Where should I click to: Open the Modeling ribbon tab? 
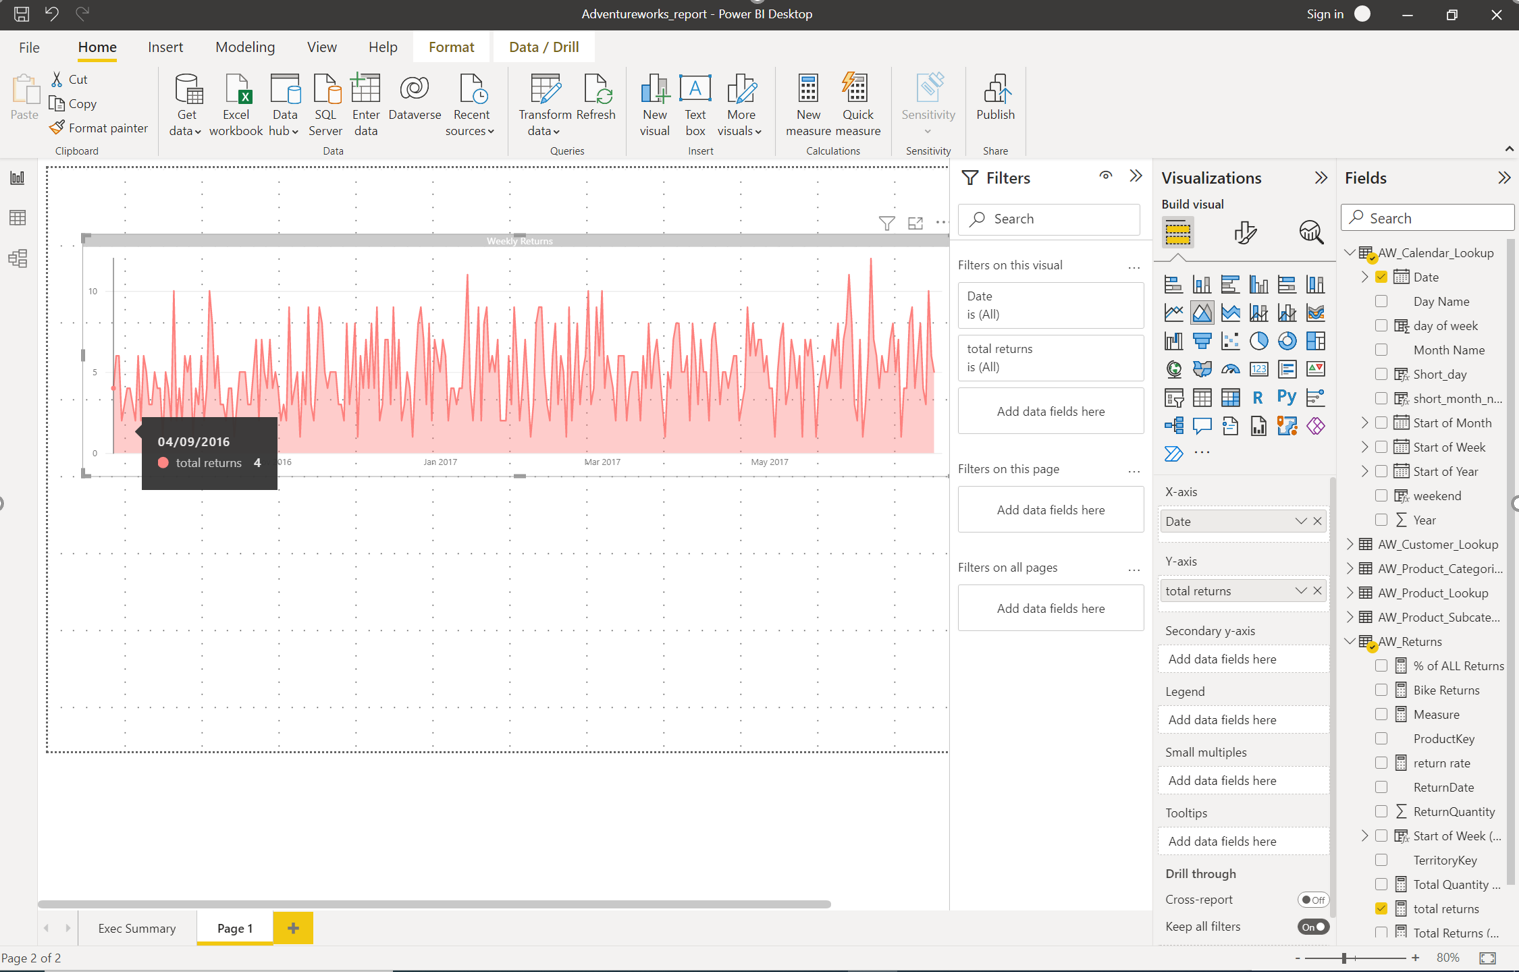[x=245, y=47]
